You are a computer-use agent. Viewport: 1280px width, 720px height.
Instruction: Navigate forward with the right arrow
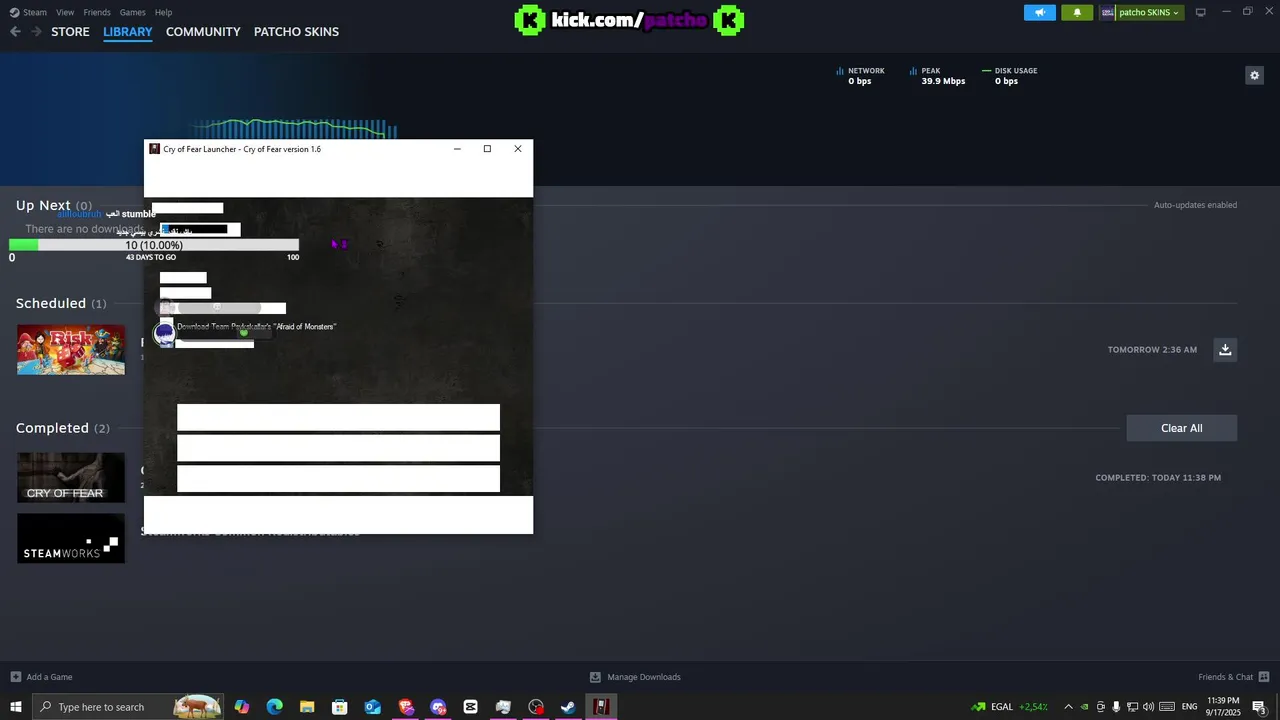pyautogui.click(x=36, y=32)
